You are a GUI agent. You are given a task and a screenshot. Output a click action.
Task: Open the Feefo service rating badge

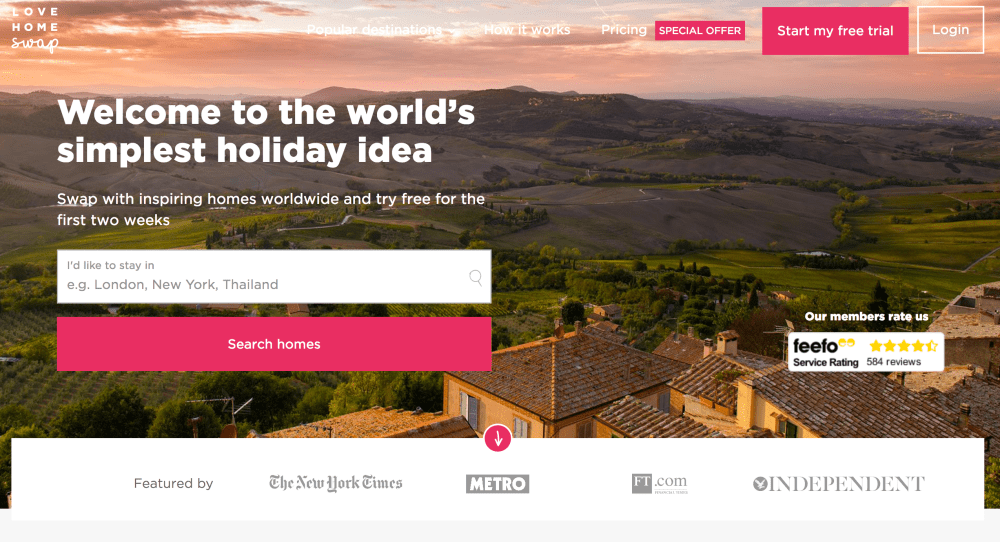(x=865, y=352)
